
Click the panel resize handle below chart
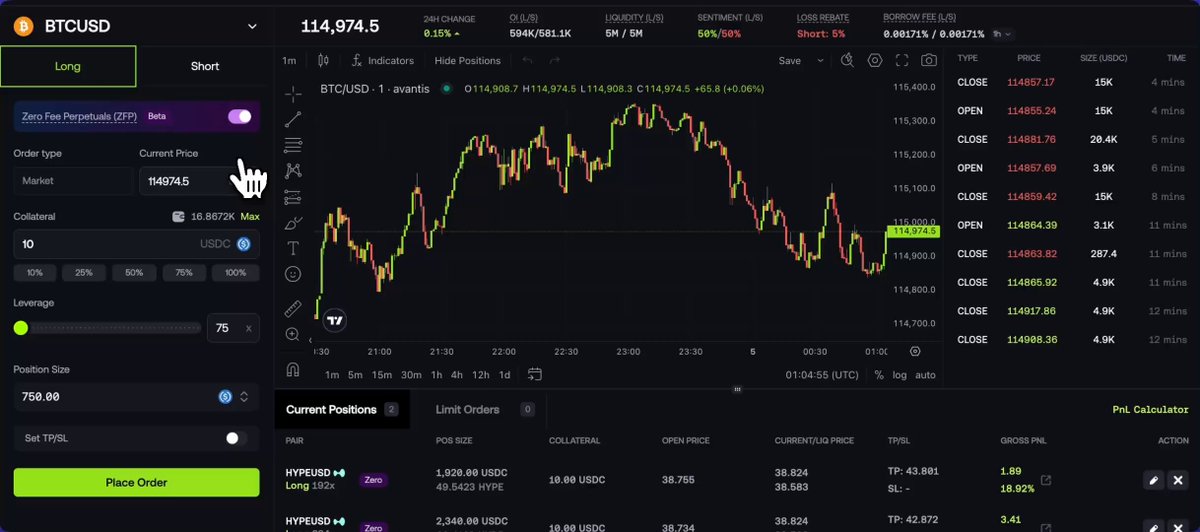point(737,389)
